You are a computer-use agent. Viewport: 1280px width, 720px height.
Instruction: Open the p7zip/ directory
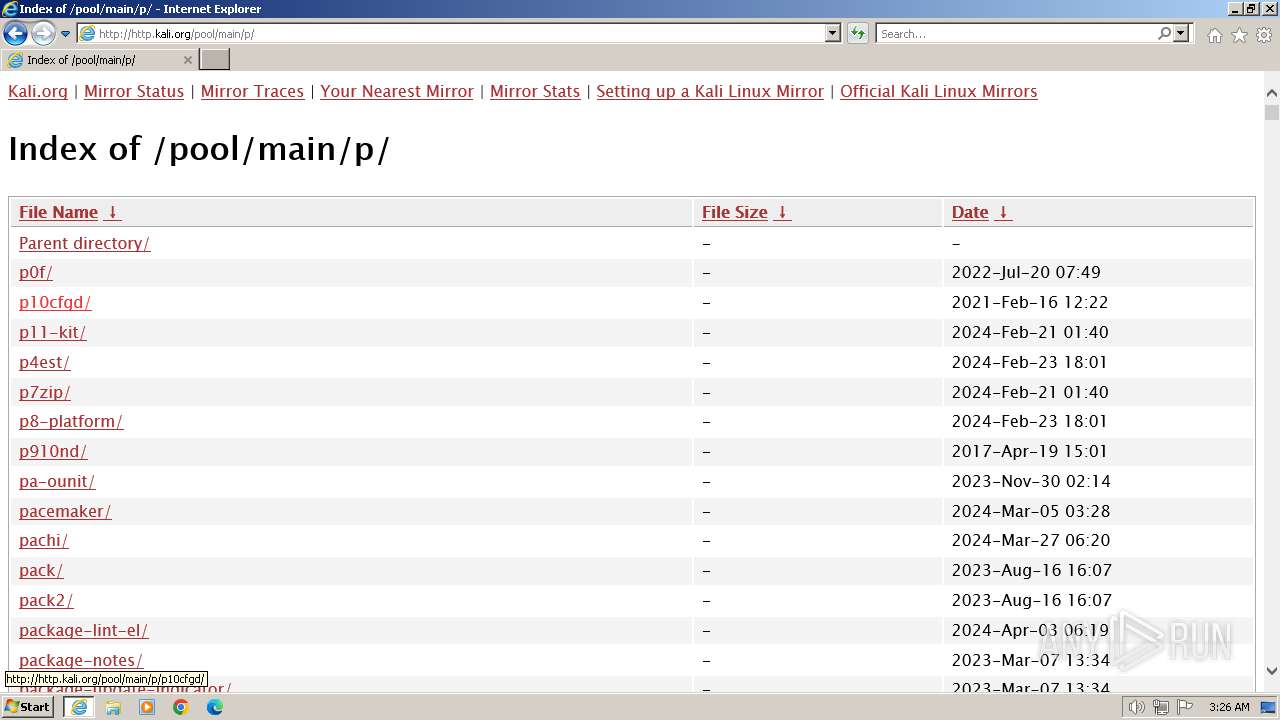(x=45, y=392)
